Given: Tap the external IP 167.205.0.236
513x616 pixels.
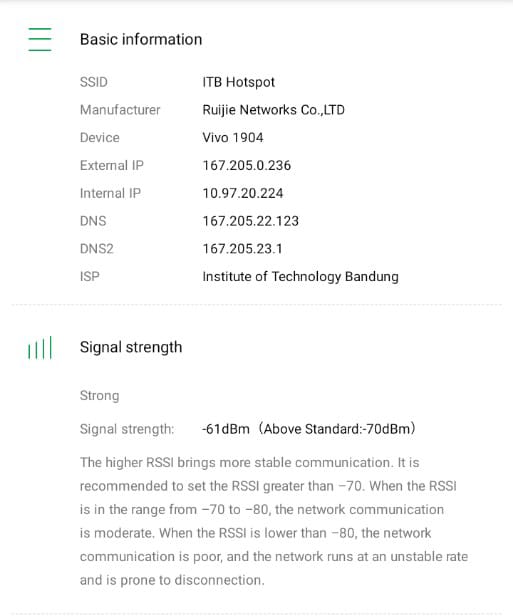Looking at the screenshot, I should point(247,165).
